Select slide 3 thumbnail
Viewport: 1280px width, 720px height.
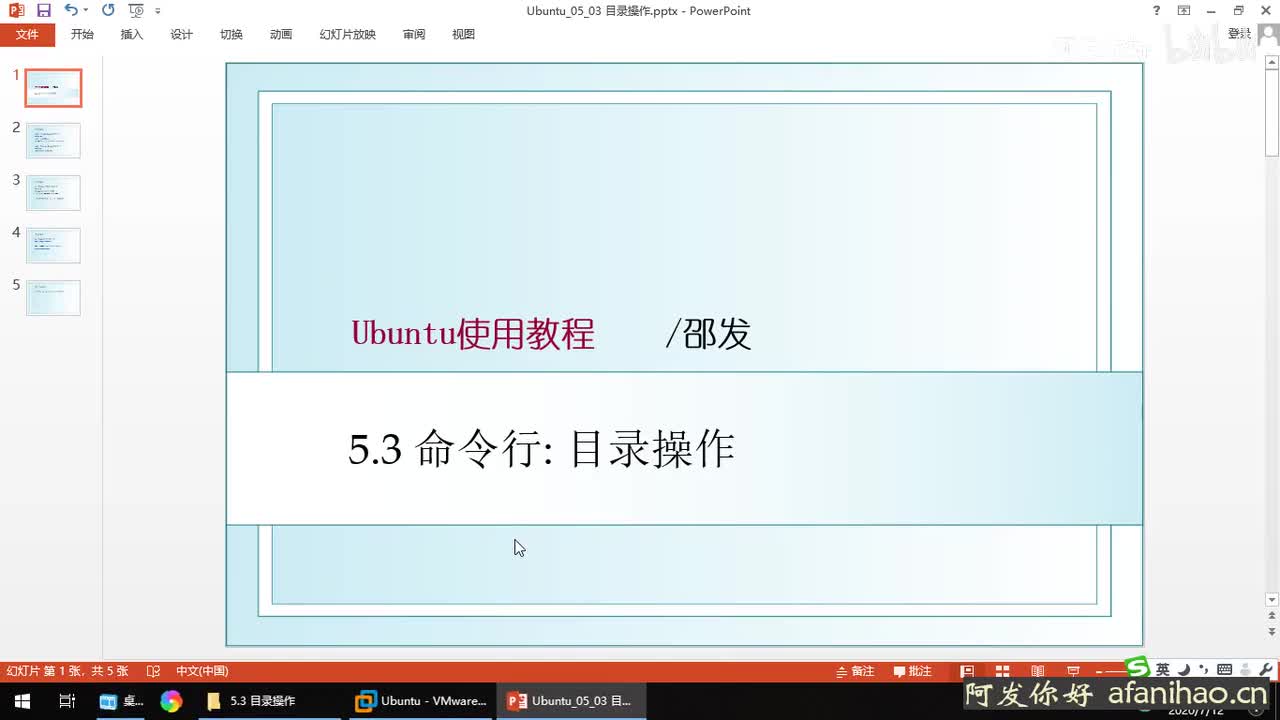[x=53, y=192]
